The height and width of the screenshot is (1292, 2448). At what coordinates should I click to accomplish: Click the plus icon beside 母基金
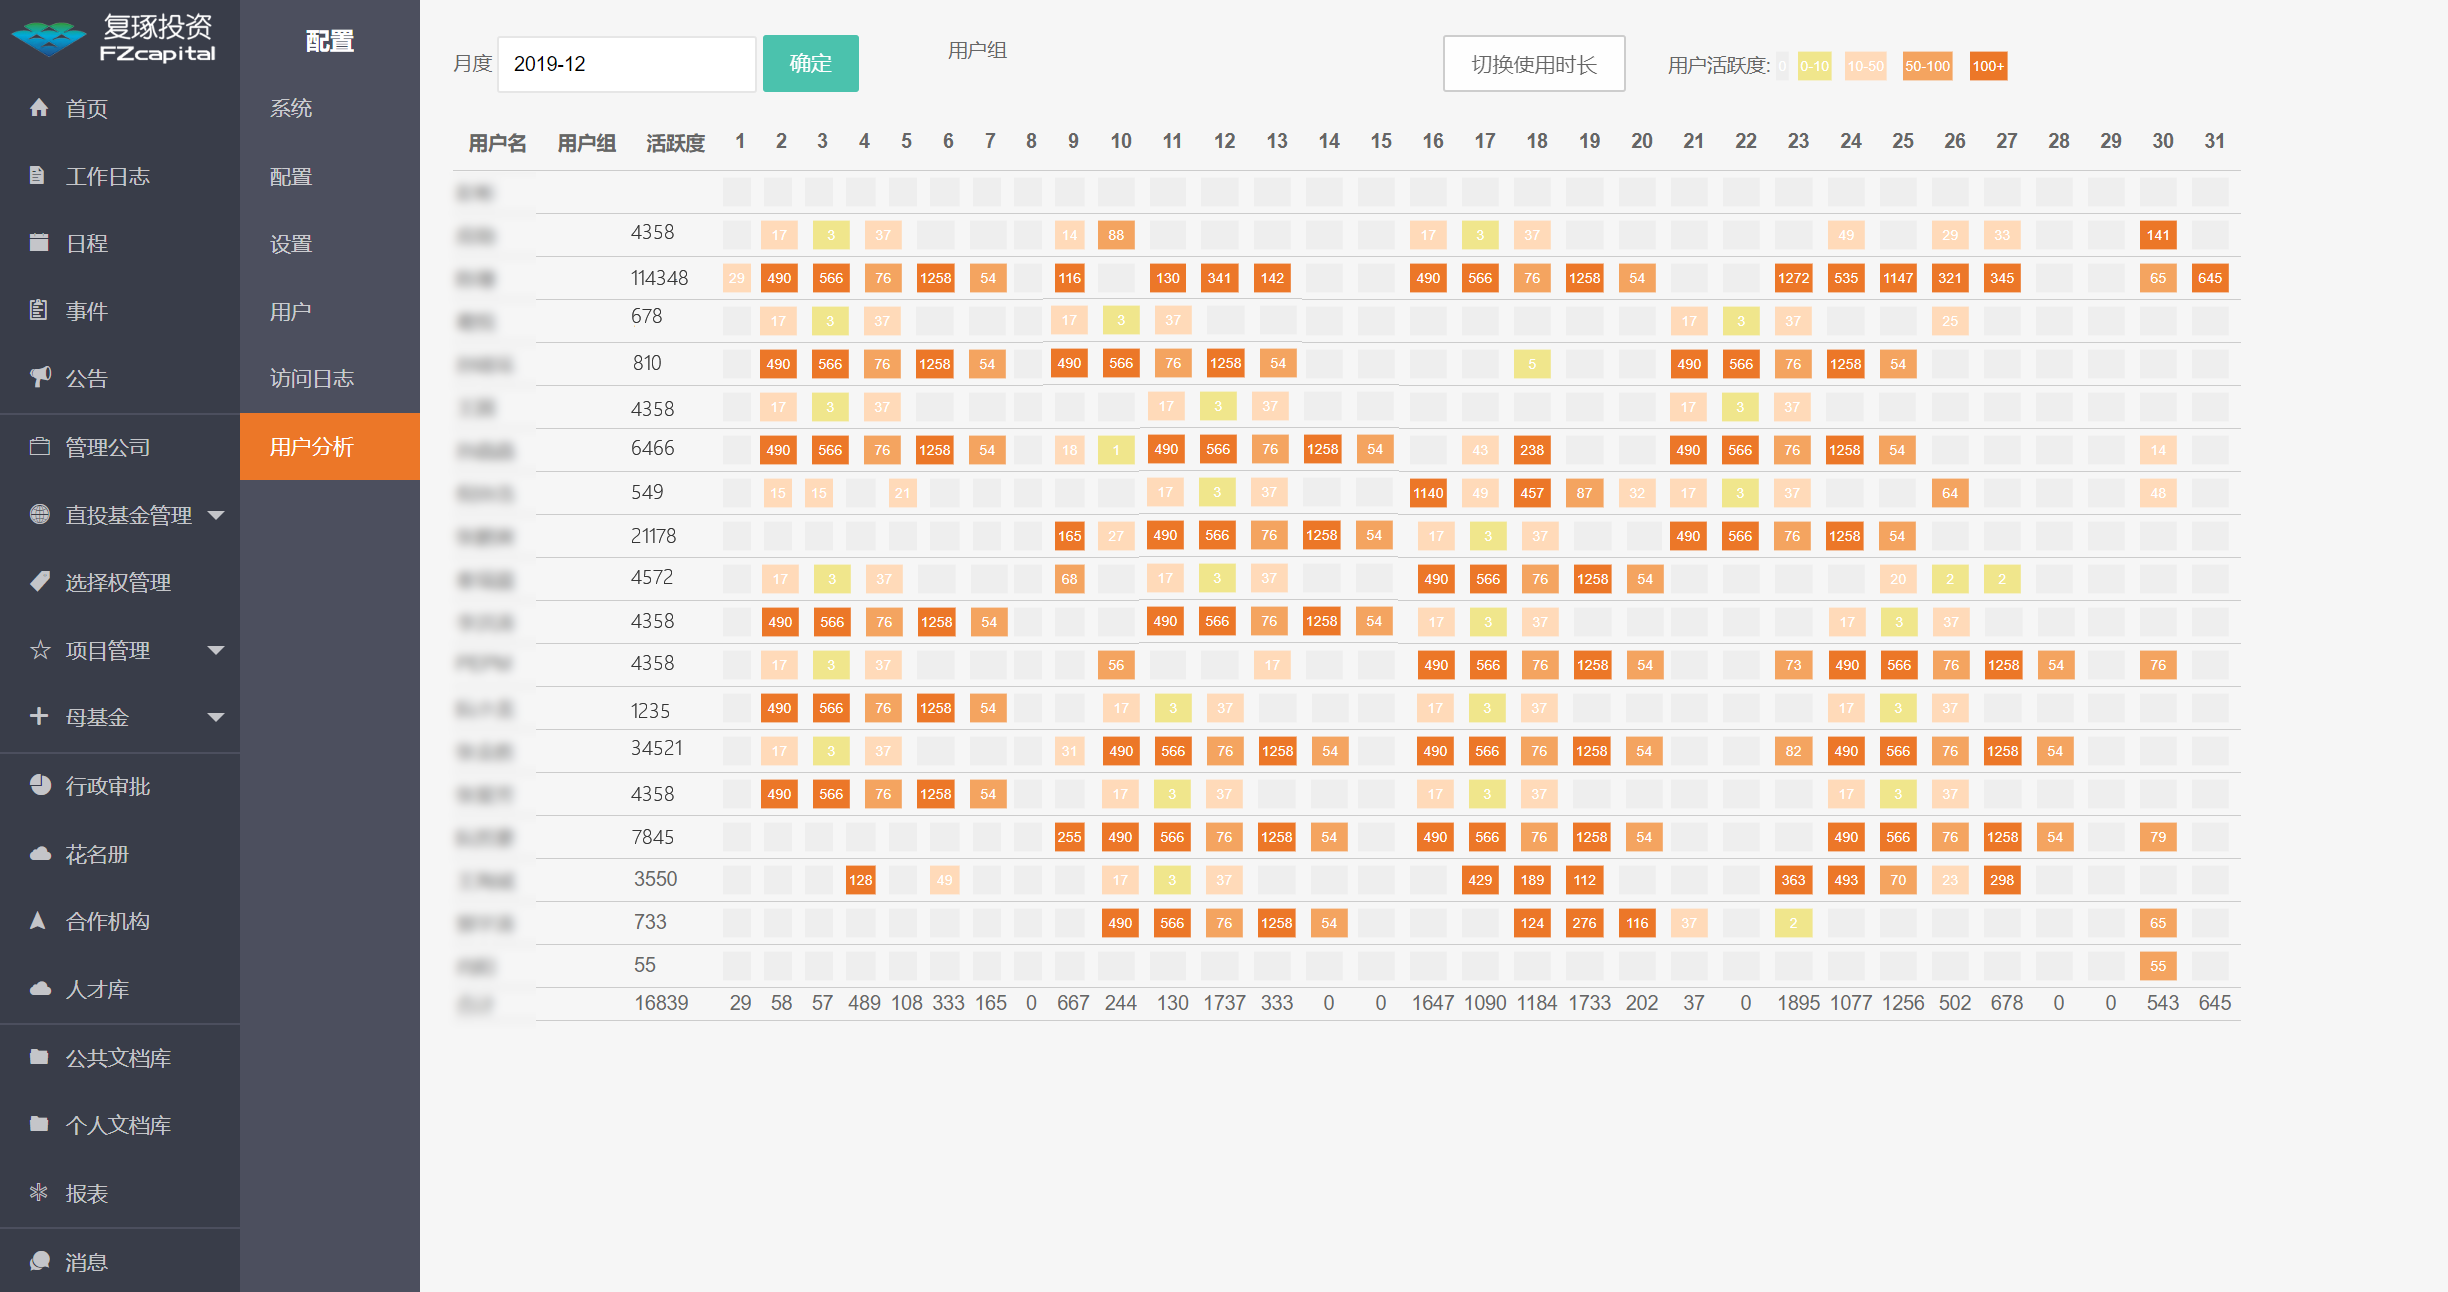[39, 716]
